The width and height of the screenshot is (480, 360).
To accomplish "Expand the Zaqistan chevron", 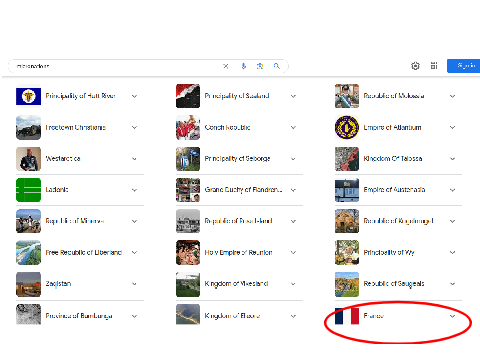I will click(x=134, y=284).
